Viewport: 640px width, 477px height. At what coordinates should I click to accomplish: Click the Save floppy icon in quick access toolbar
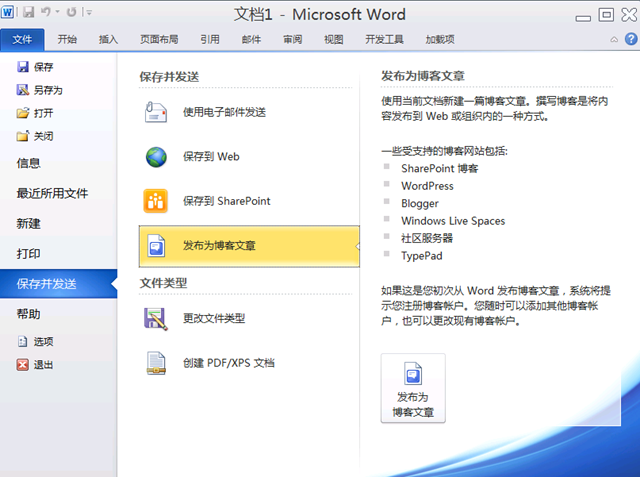tap(29, 12)
